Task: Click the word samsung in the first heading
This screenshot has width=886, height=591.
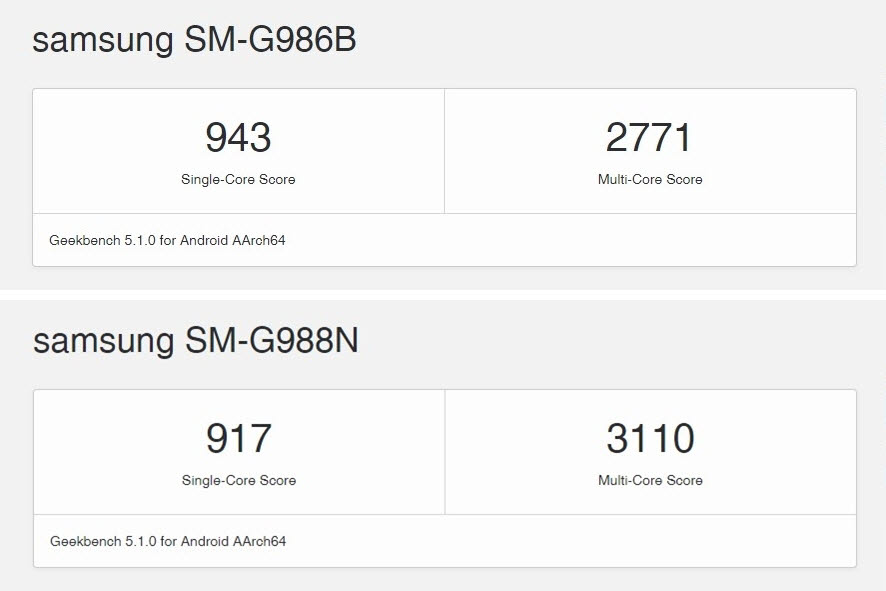Action: (103, 42)
